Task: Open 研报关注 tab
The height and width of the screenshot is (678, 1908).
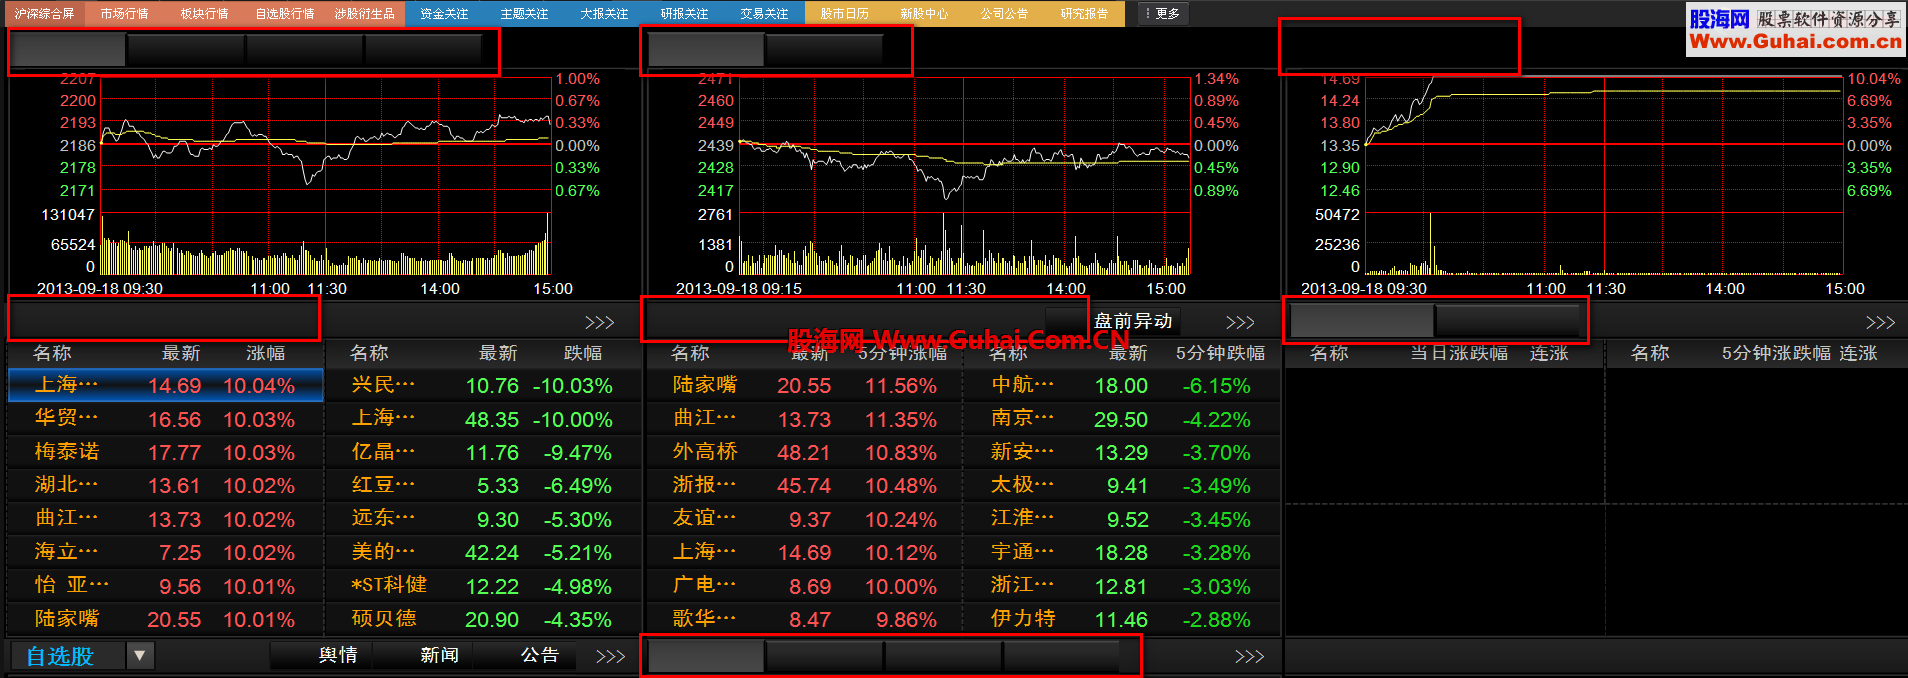Action: click(x=684, y=14)
